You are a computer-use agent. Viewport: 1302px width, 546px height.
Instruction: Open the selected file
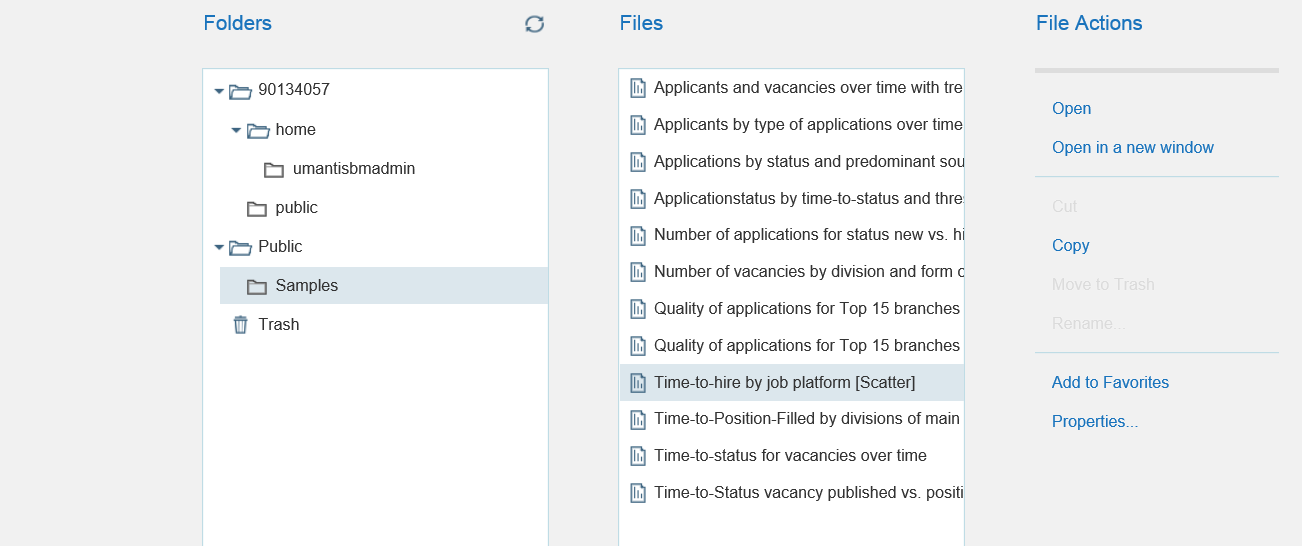click(1071, 109)
